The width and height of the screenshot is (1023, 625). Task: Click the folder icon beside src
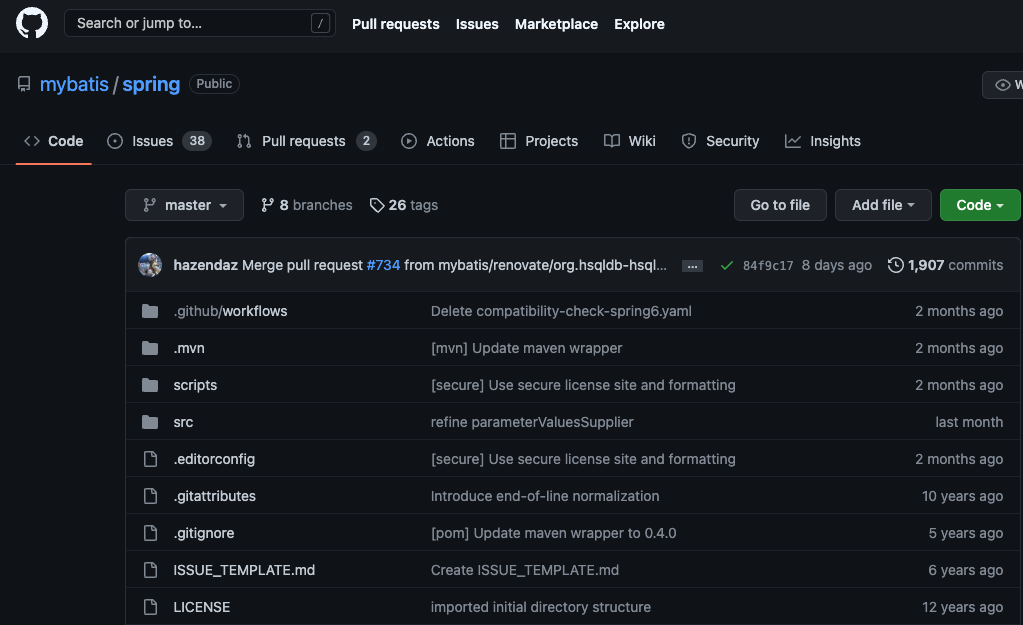150,422
